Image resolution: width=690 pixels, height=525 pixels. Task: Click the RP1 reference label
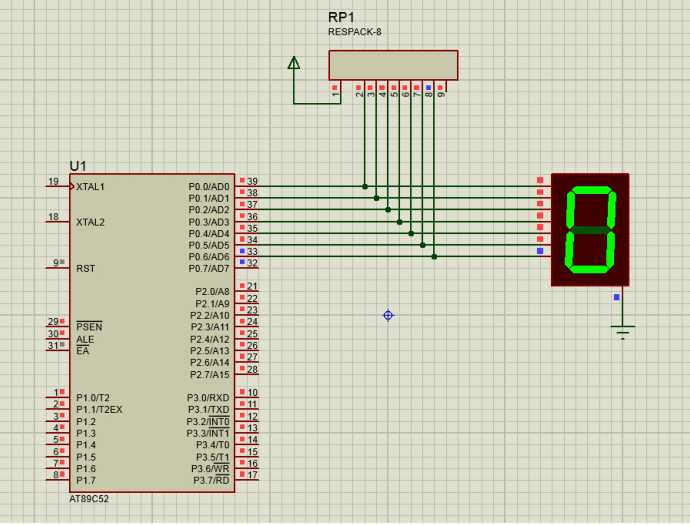[x=341, y=17]
